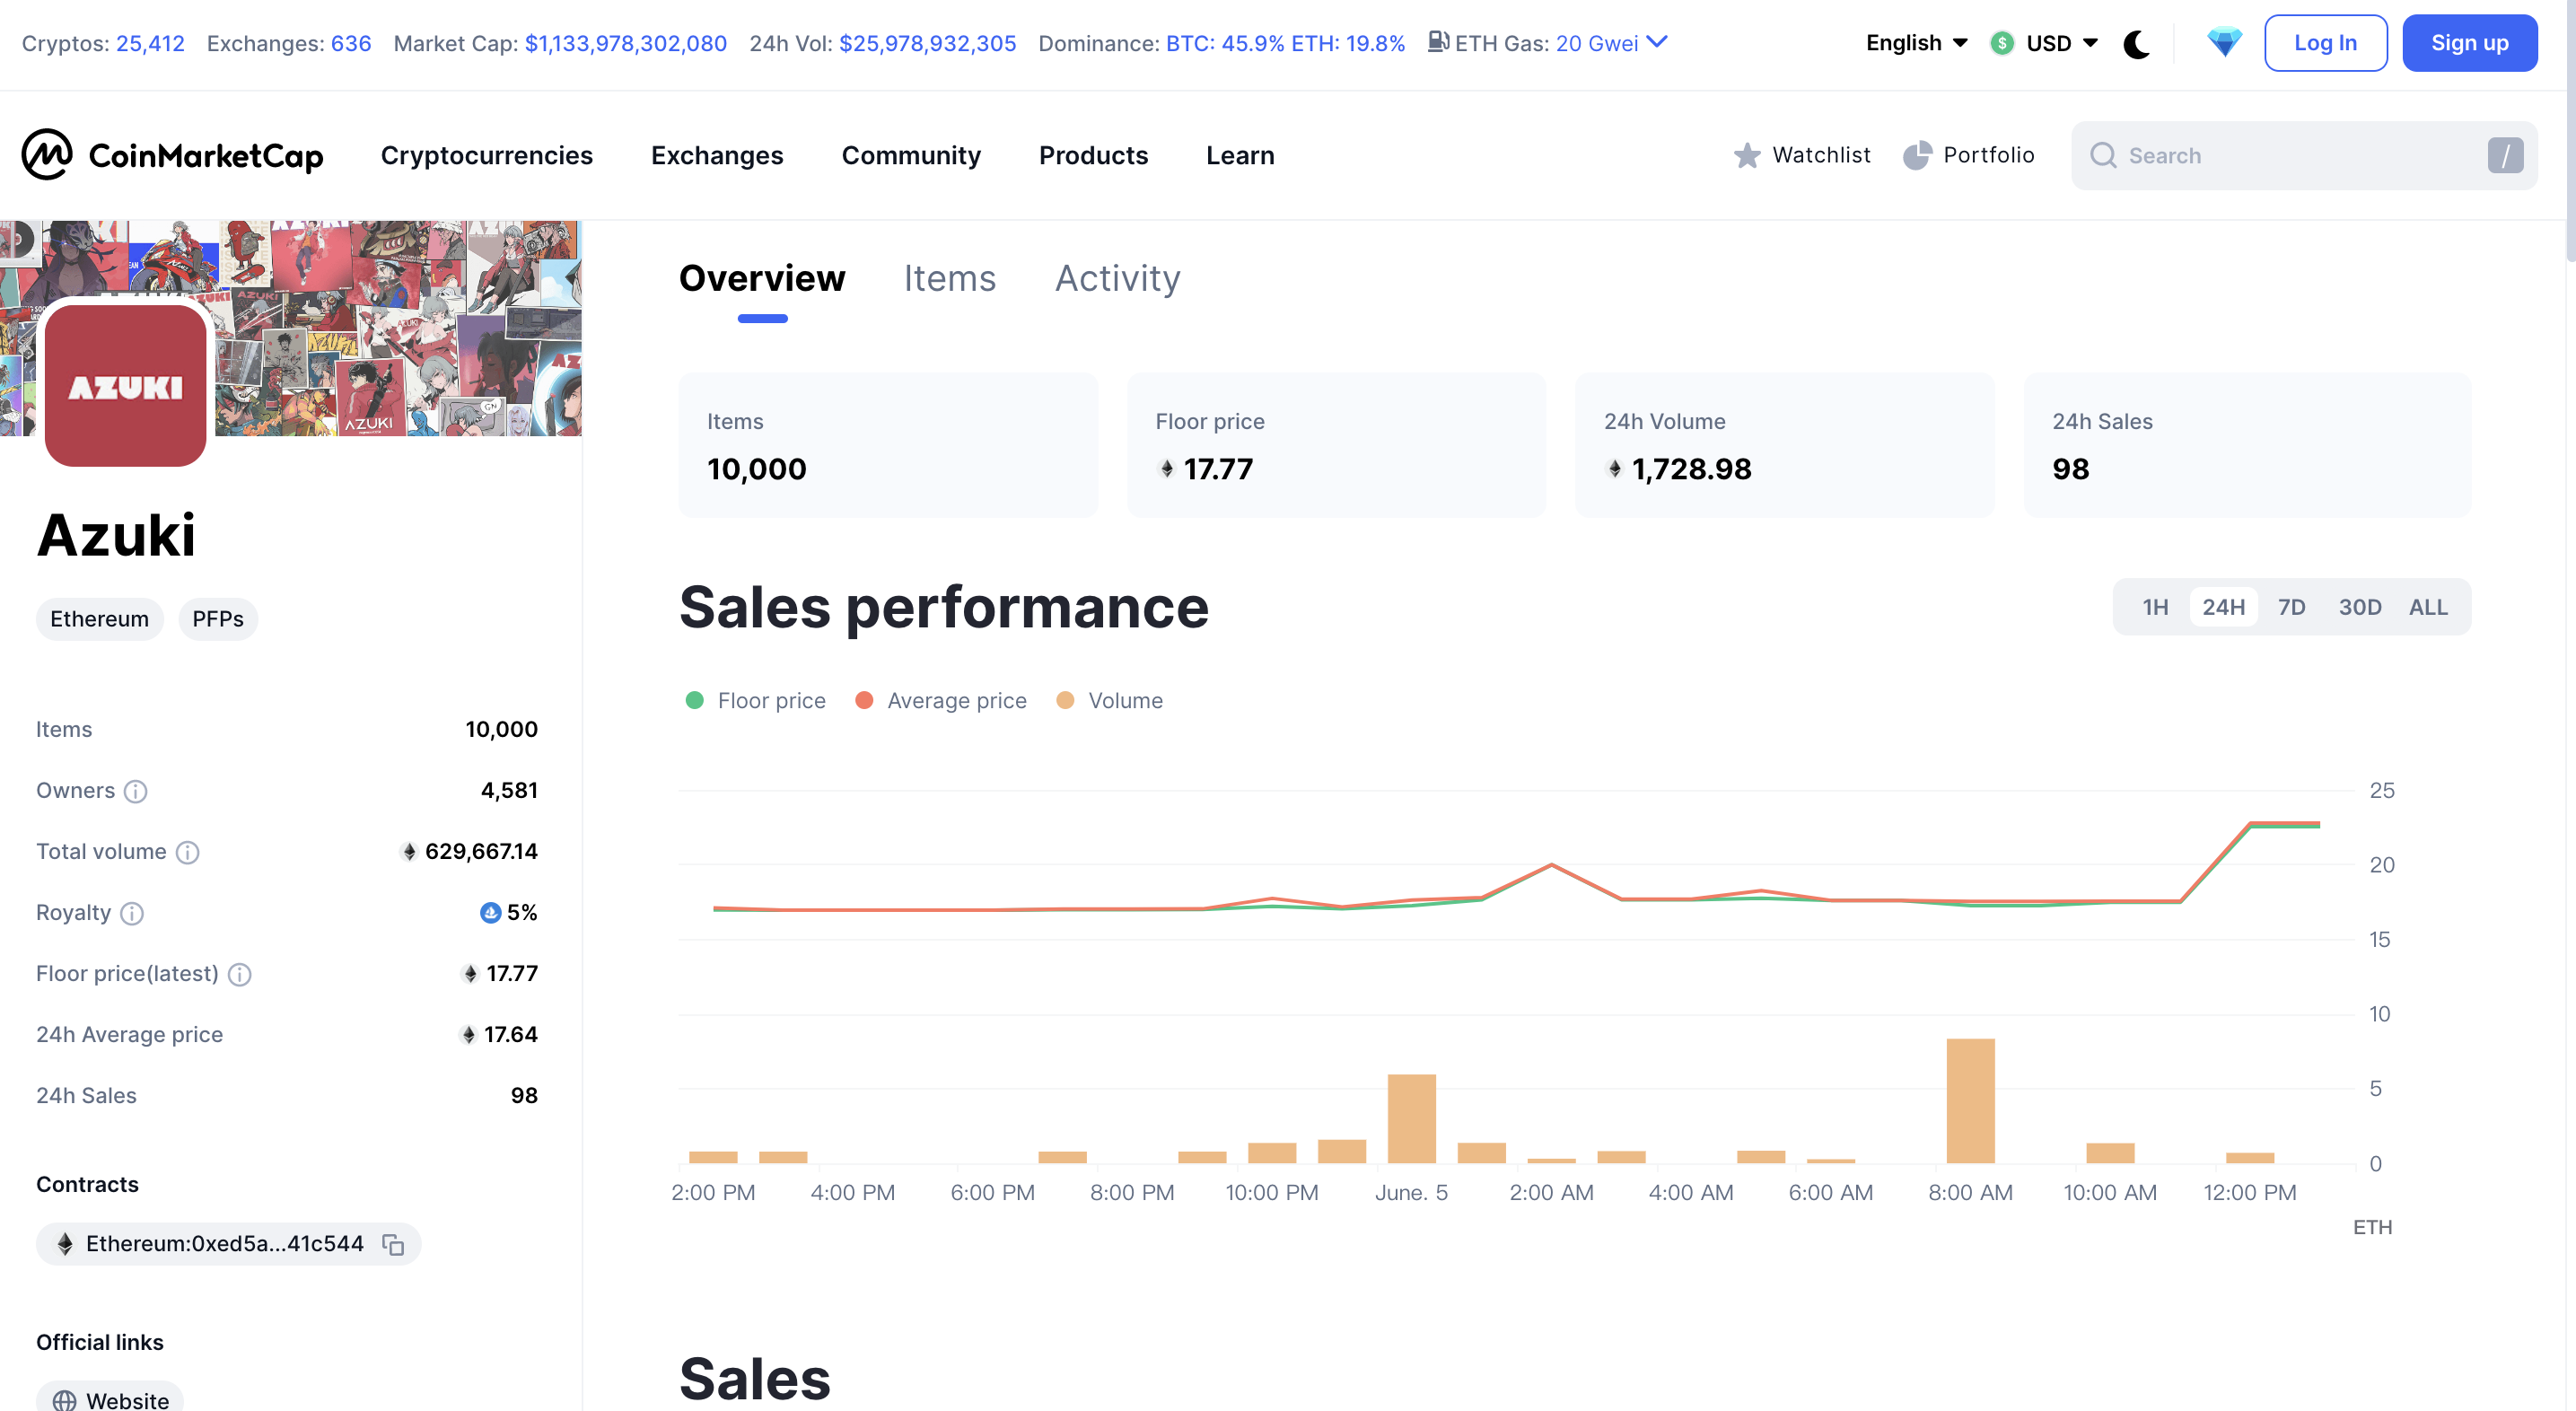Click the info icon next to Total volume
The width and height of the screenshot is (2576, 1411).
tap(187, 852)
